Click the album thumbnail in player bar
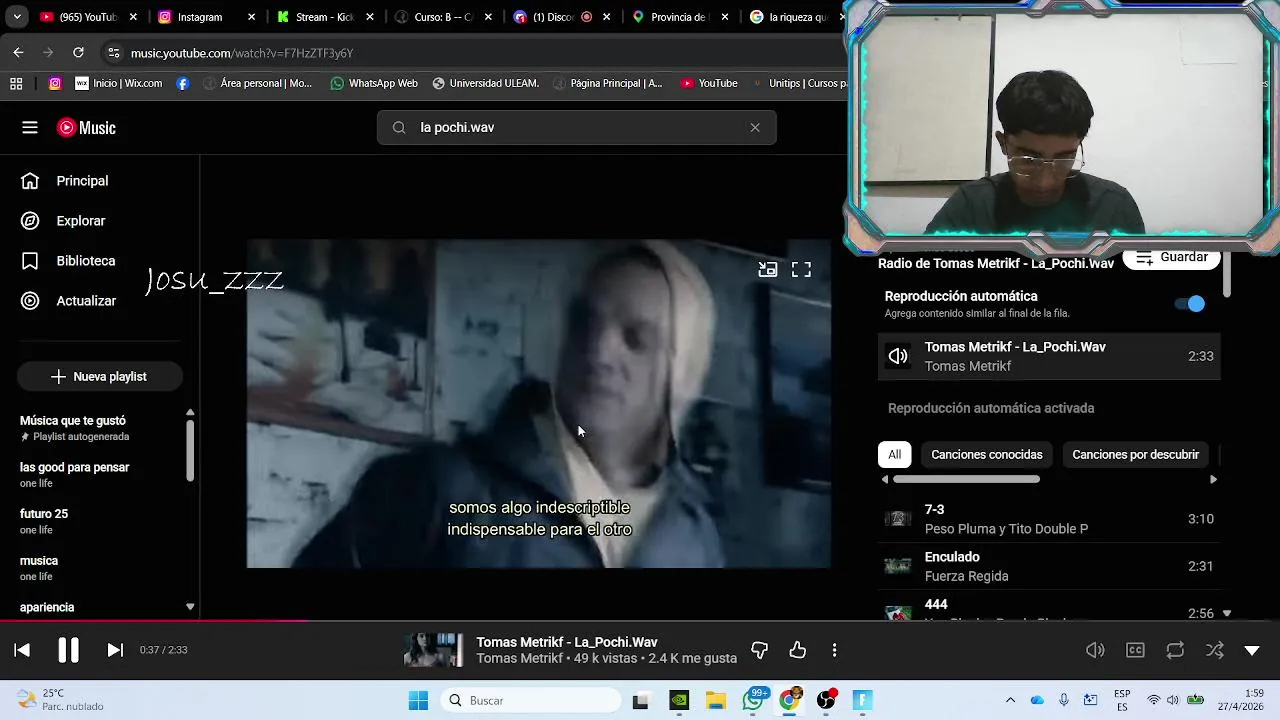The image size is (1280, 720). [x=433, y=650]
